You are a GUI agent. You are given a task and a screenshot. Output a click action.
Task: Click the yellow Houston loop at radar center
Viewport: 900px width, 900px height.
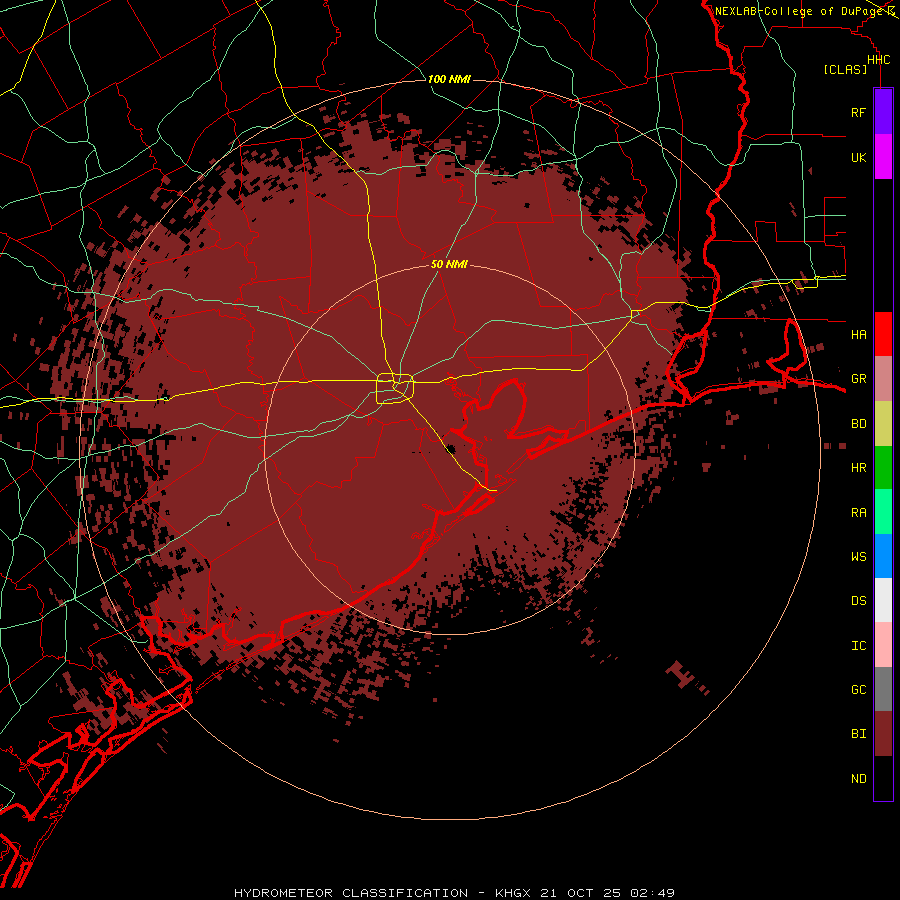click(x=395, y=389)
